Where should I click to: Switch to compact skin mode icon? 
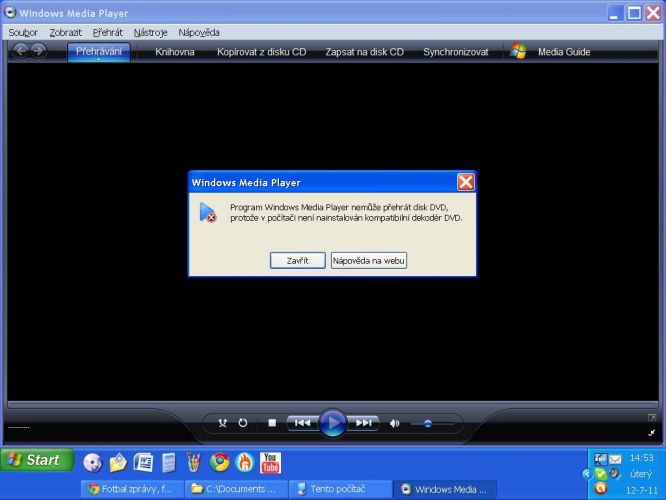click(x=652, y=433)
